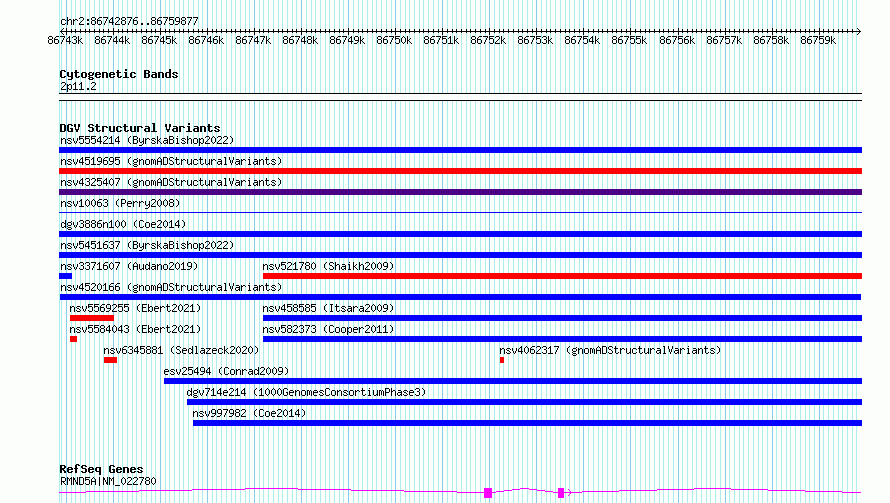Select the blue nsv5451637 variant bar
Image resolution: width=890 pixels, height=503 pixels.
coord(460,255)
